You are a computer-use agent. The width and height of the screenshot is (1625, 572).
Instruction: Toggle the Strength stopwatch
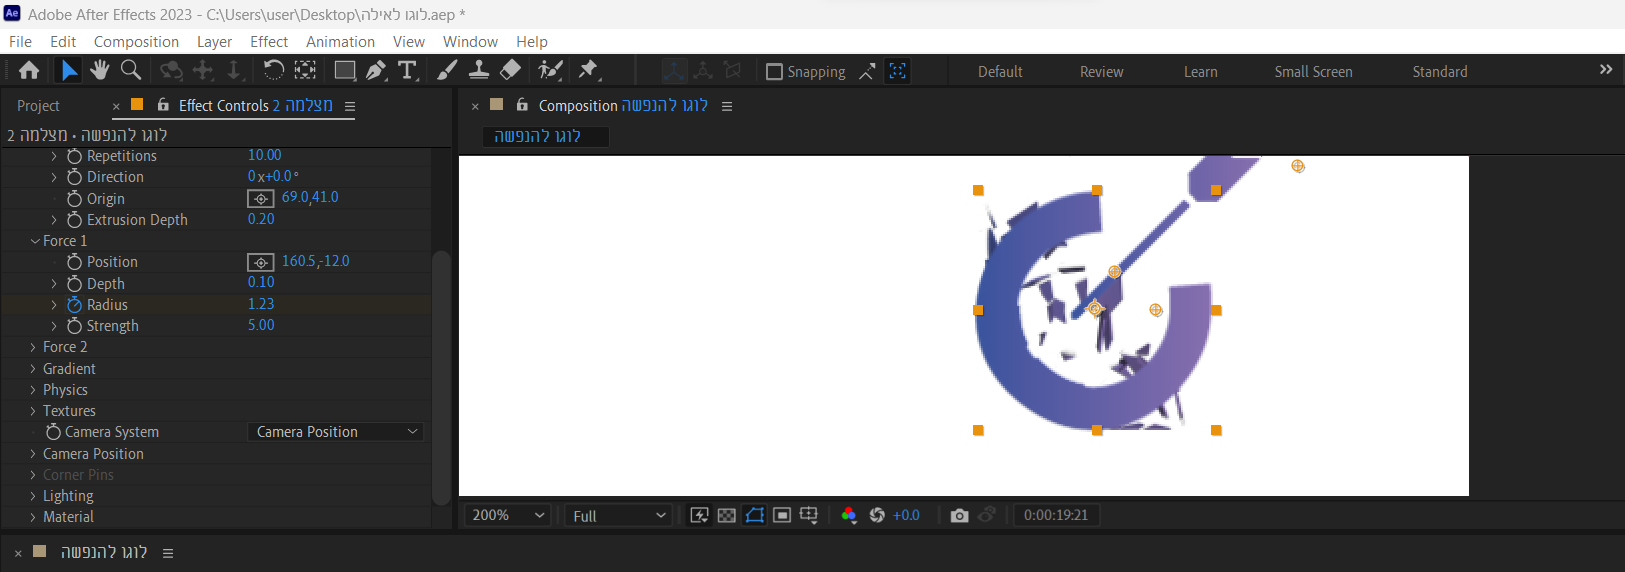[74, 326]
